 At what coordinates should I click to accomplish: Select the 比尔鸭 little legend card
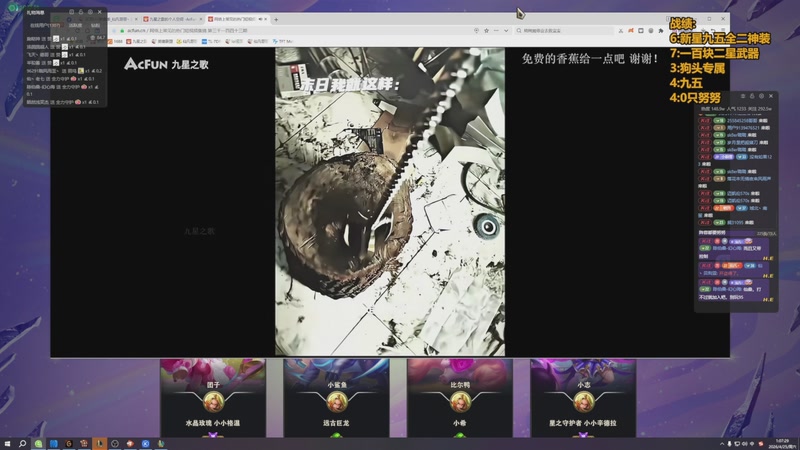(x=460, y=397)
